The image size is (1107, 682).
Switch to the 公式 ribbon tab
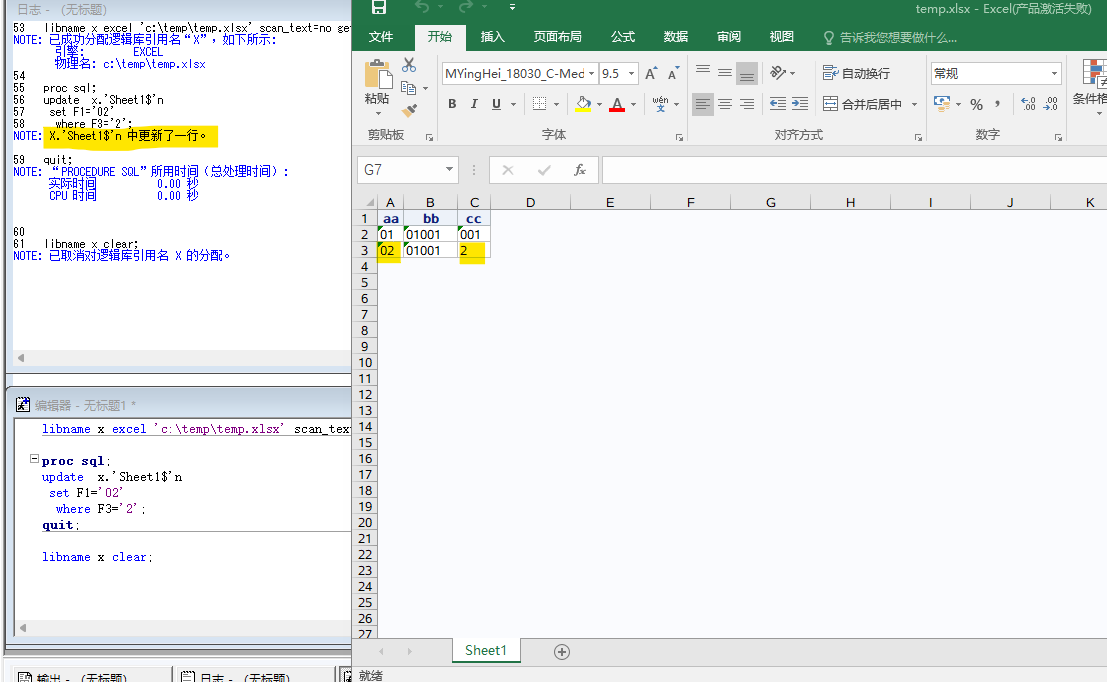pyautogui.click(x=623, y=37)
